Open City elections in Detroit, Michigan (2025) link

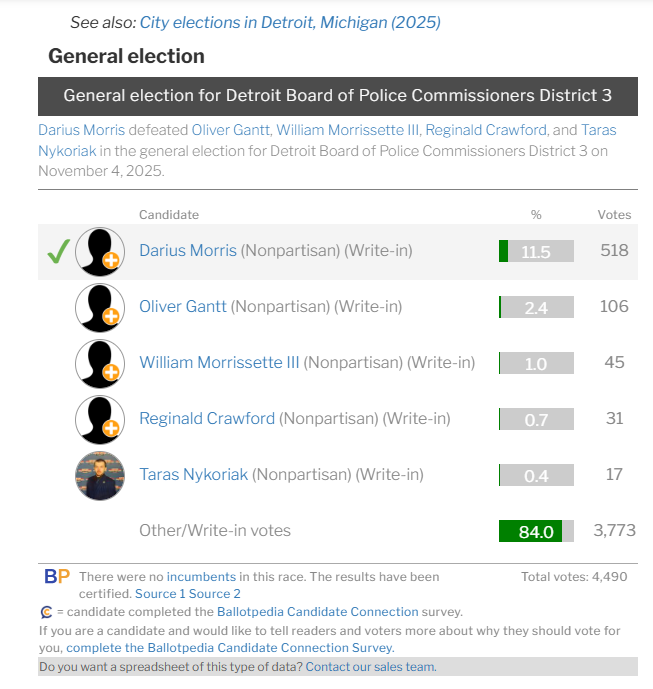point(290,22)
